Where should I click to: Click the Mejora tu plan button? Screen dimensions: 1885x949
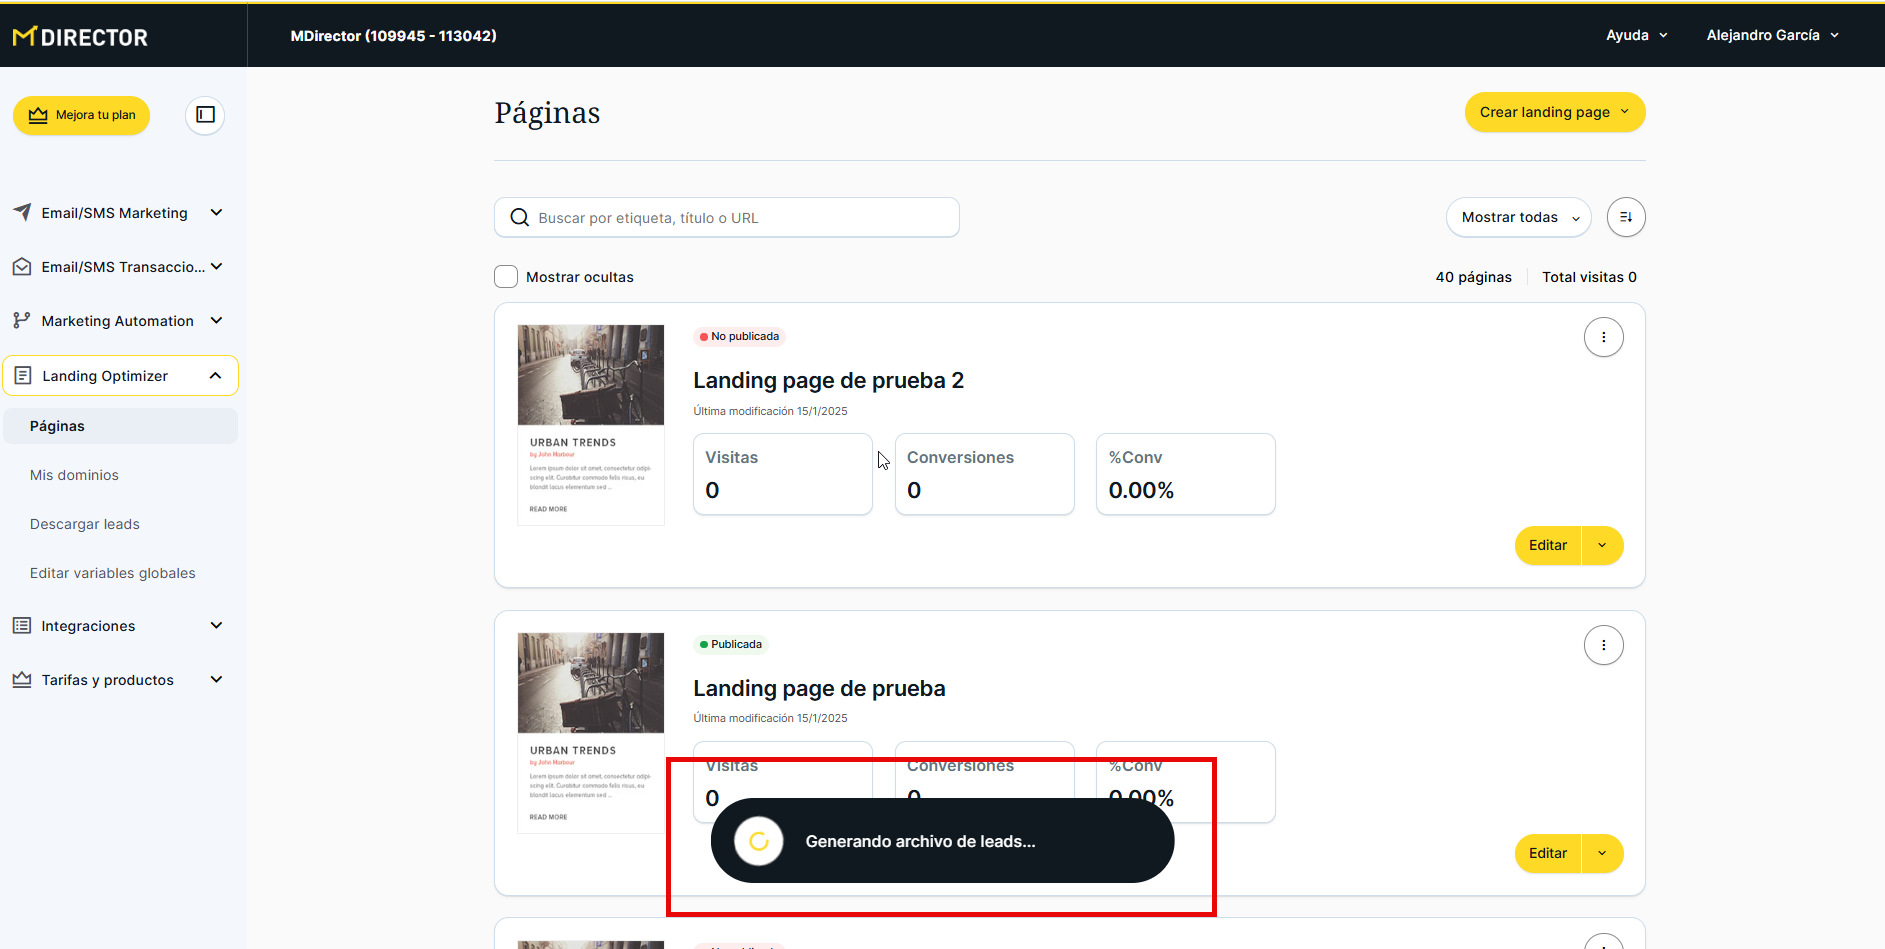(x=82, y=115)
